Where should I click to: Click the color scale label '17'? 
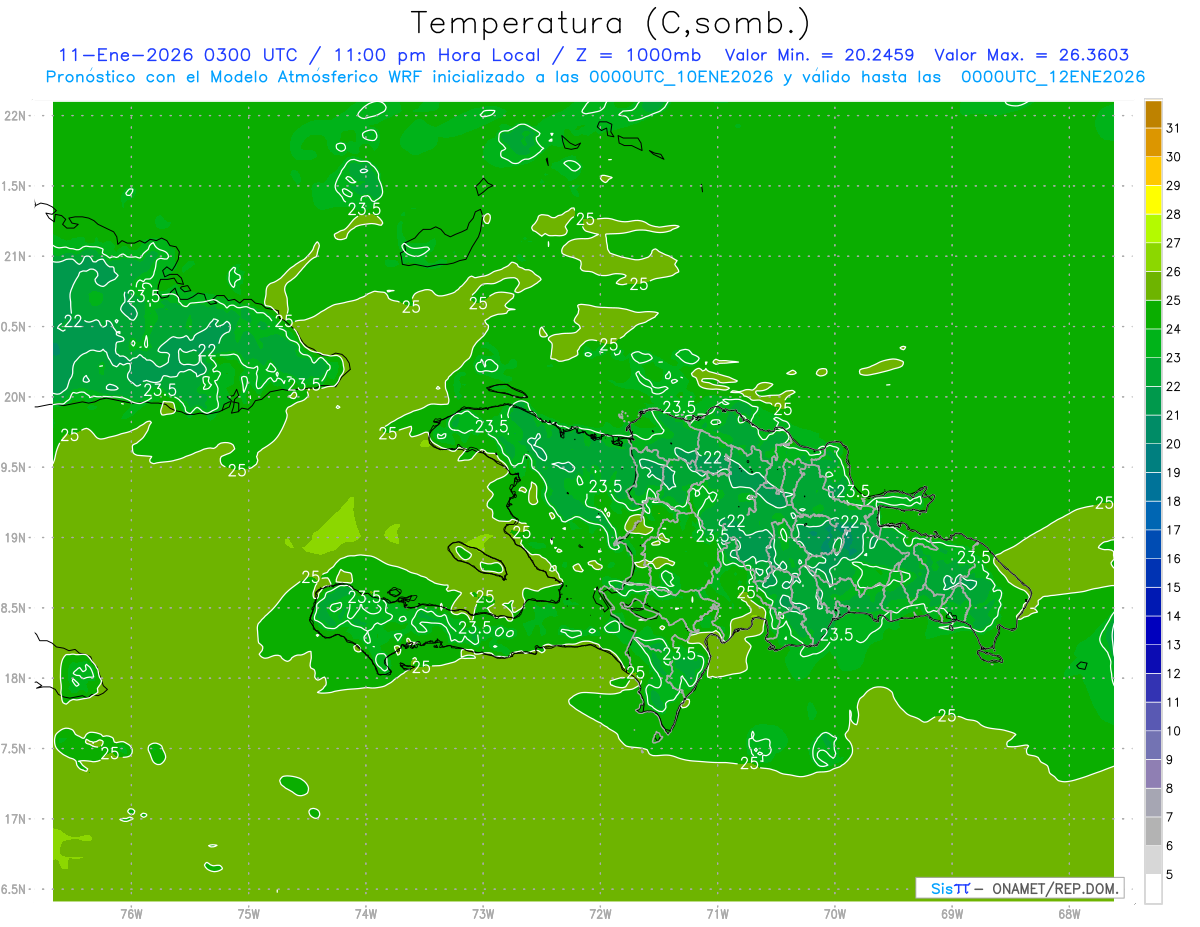point(1174,530)
